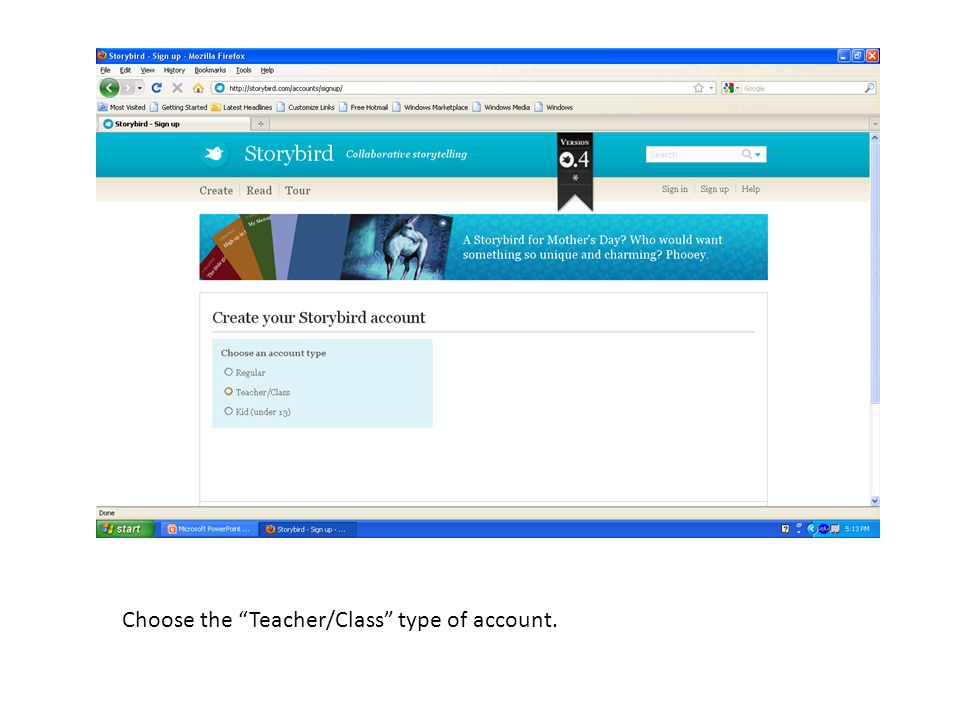Click the Sign in link

675,189
